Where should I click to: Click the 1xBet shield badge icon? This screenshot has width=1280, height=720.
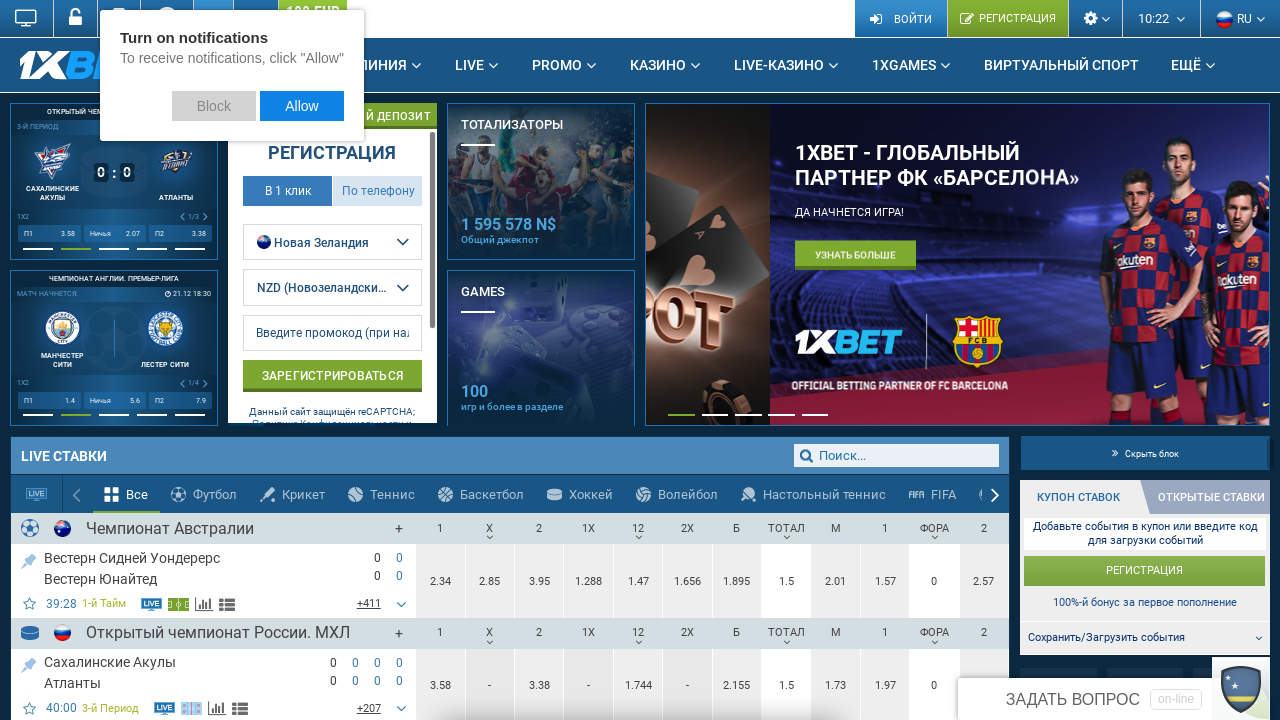point(1241,689)
